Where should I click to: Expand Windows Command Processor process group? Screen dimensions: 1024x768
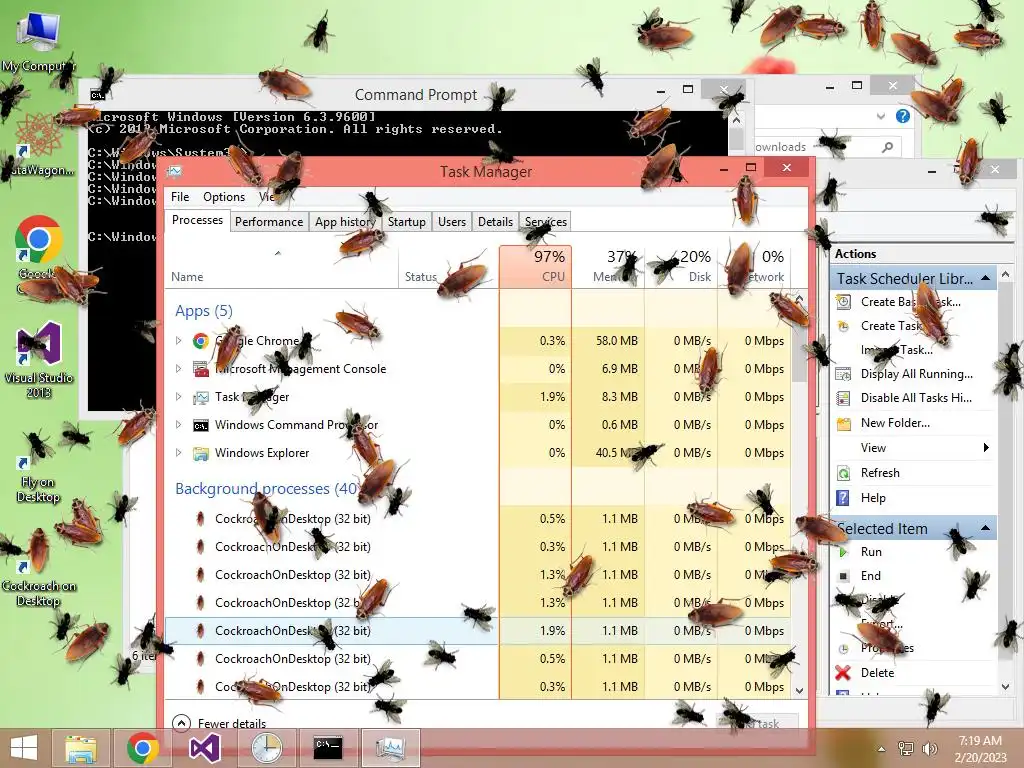pos(178,425)
